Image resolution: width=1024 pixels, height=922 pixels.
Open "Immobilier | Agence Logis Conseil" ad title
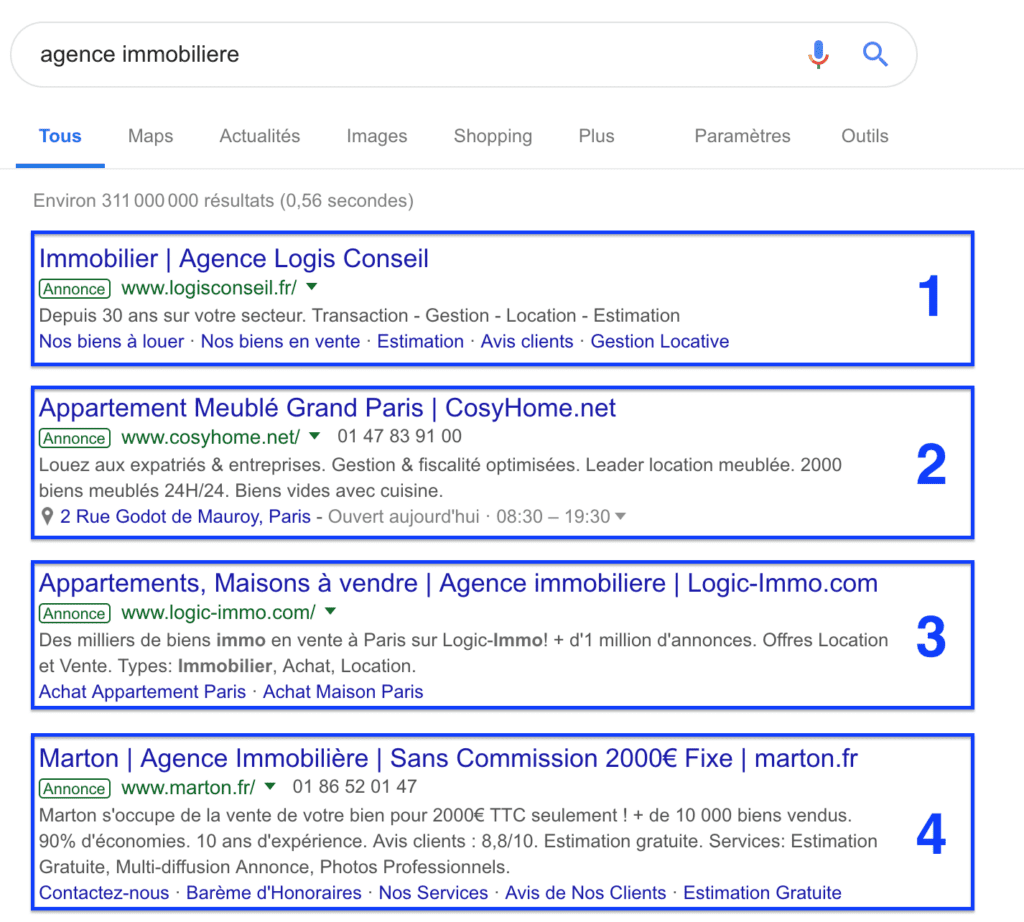tap(234, 259)
